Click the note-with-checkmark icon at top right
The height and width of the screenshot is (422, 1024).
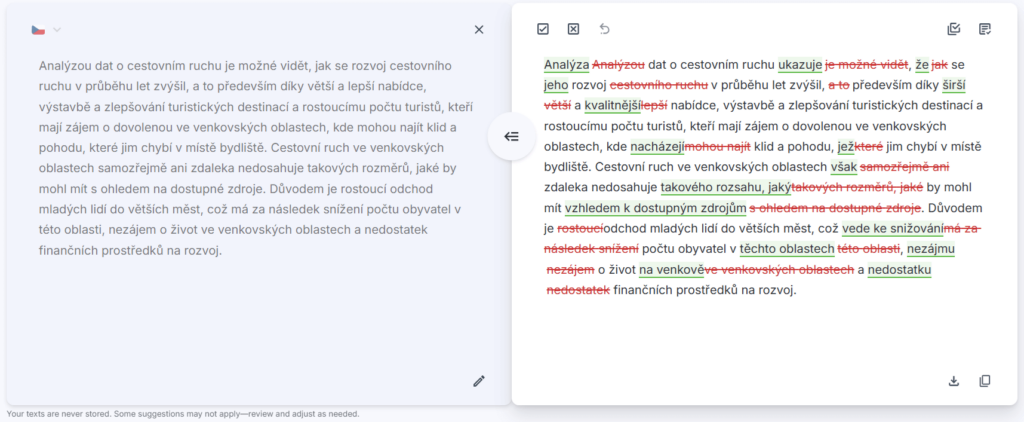click(985, 29)
